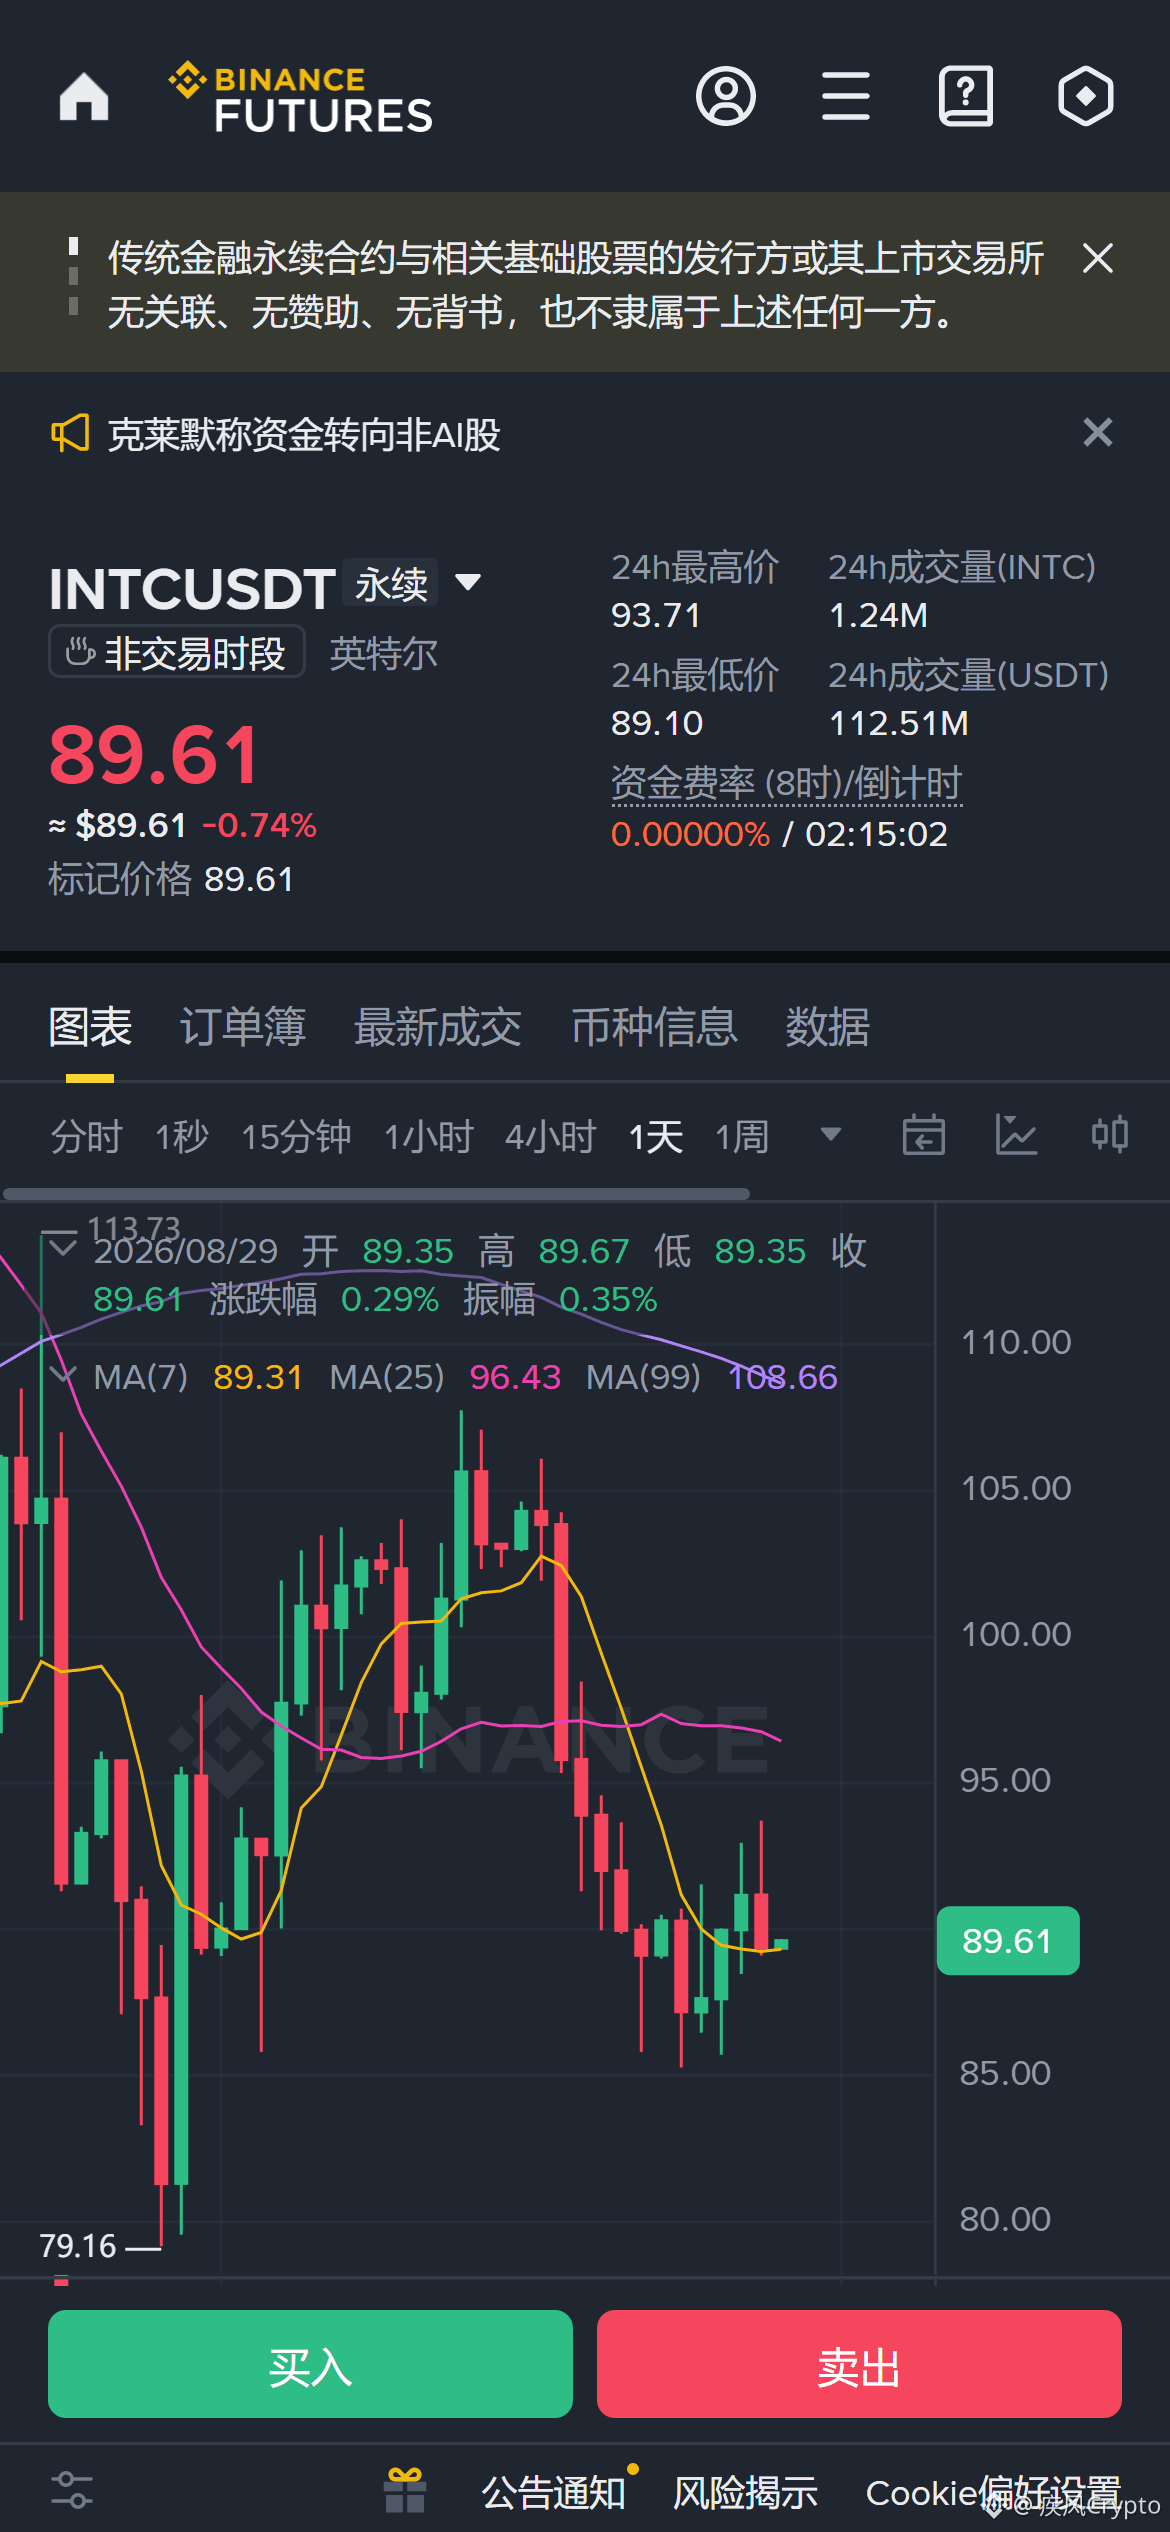Image resolution: width=1170 pixels, height=2532 pixels.
Task: Click the red last price 89.61
Action: coord(155,755)
